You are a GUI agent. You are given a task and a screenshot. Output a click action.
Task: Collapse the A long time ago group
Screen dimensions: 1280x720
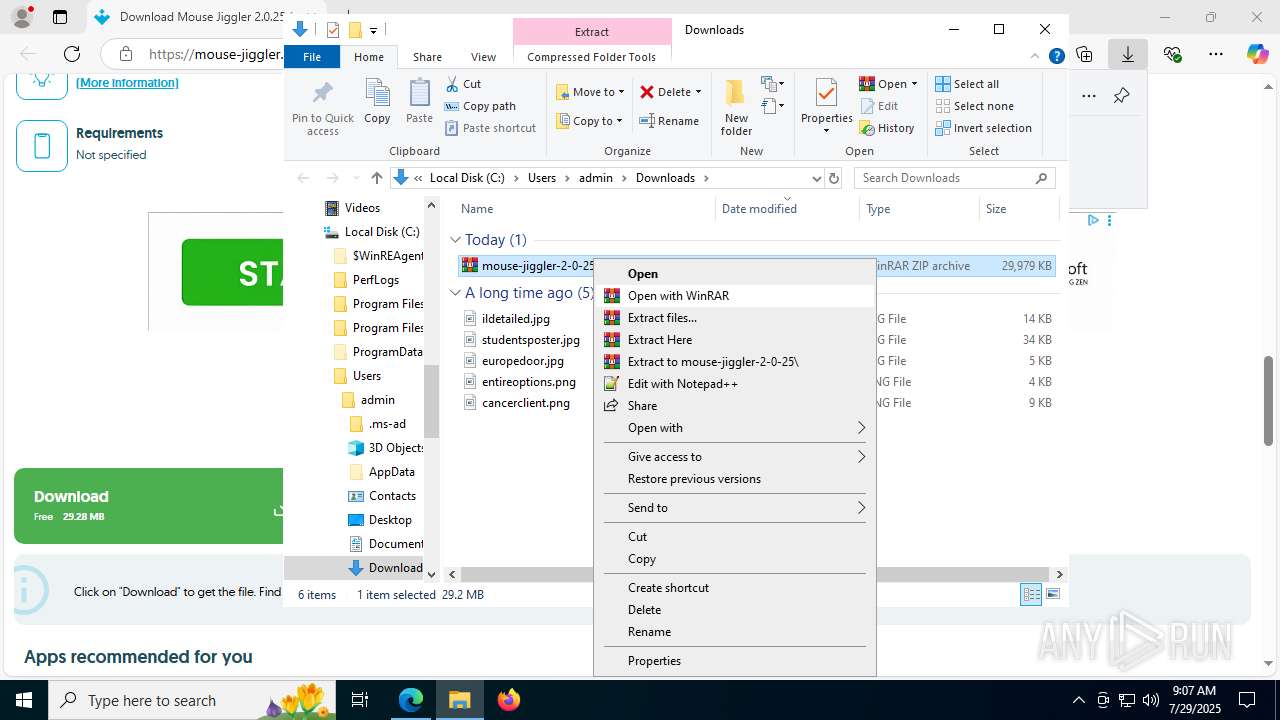(x=455, y=293)
